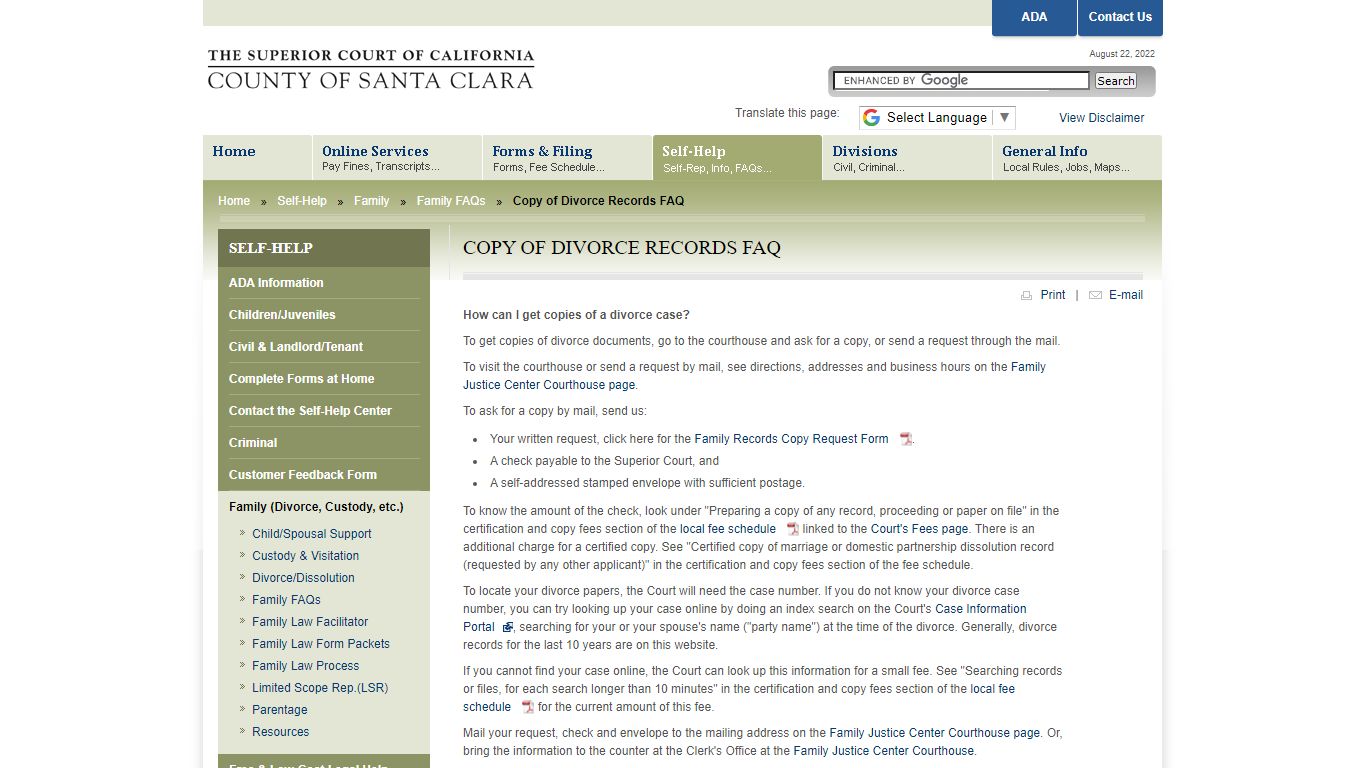Open the Self-Help menu
Viewport: 1366px width, 768px height.
pos(737,158)
